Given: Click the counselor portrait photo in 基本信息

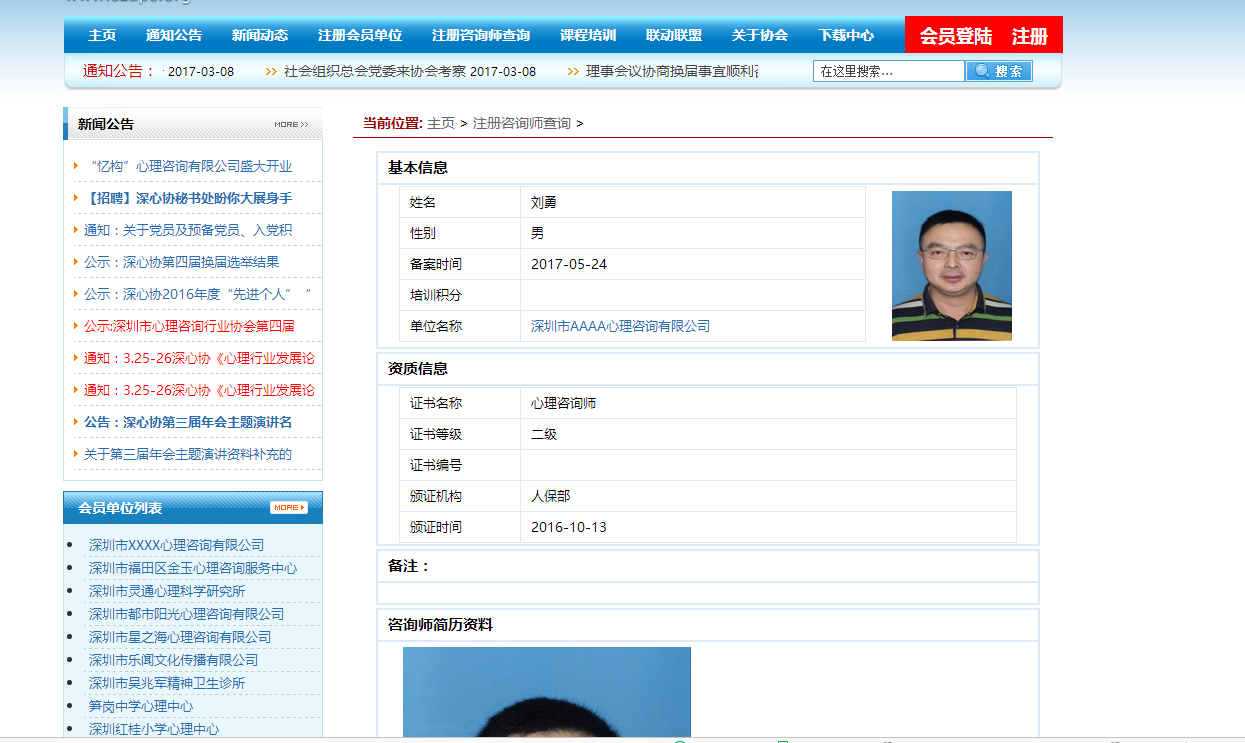Looking at the screenshot, I should [952, 265].
